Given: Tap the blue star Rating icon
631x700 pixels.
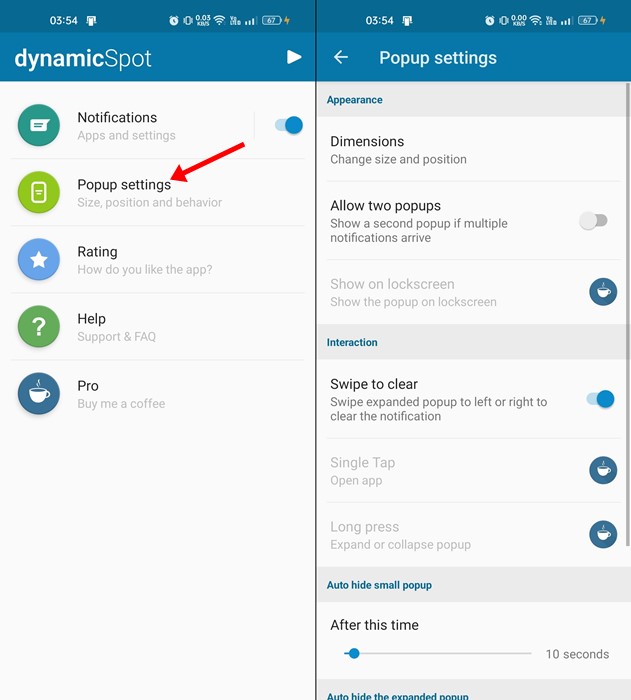Looking at the screenshot, I should coord(39,259).
